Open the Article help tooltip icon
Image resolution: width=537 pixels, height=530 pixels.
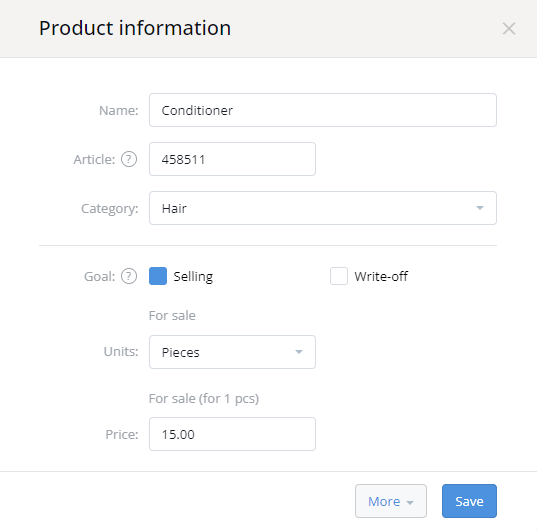(129, 159)
